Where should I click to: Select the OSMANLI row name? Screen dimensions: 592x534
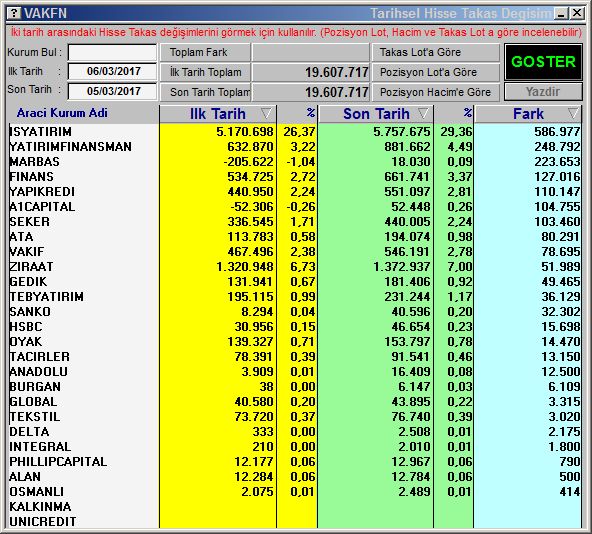click(x=37, y=492)
